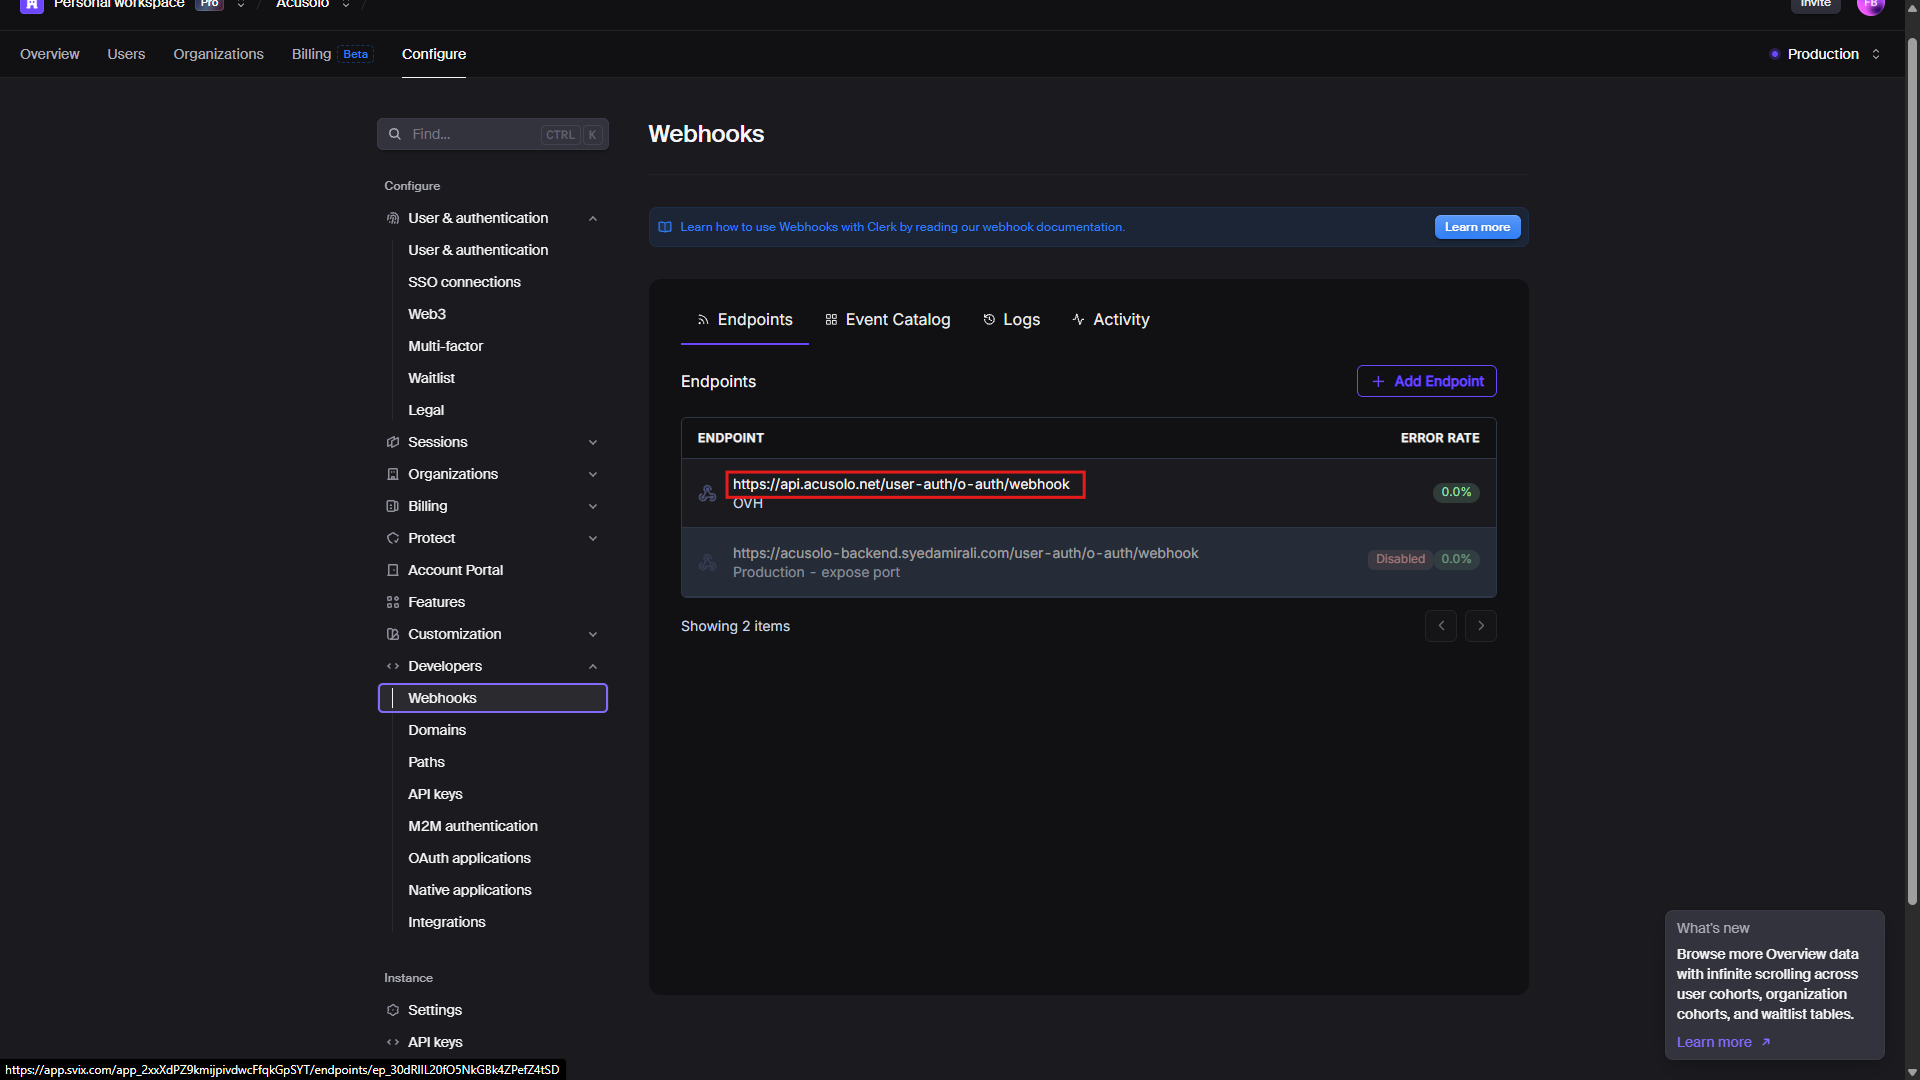This screenshot has width=1920, height=1080.
Task: Open the Overview top tab
Action: coord(50,54)
